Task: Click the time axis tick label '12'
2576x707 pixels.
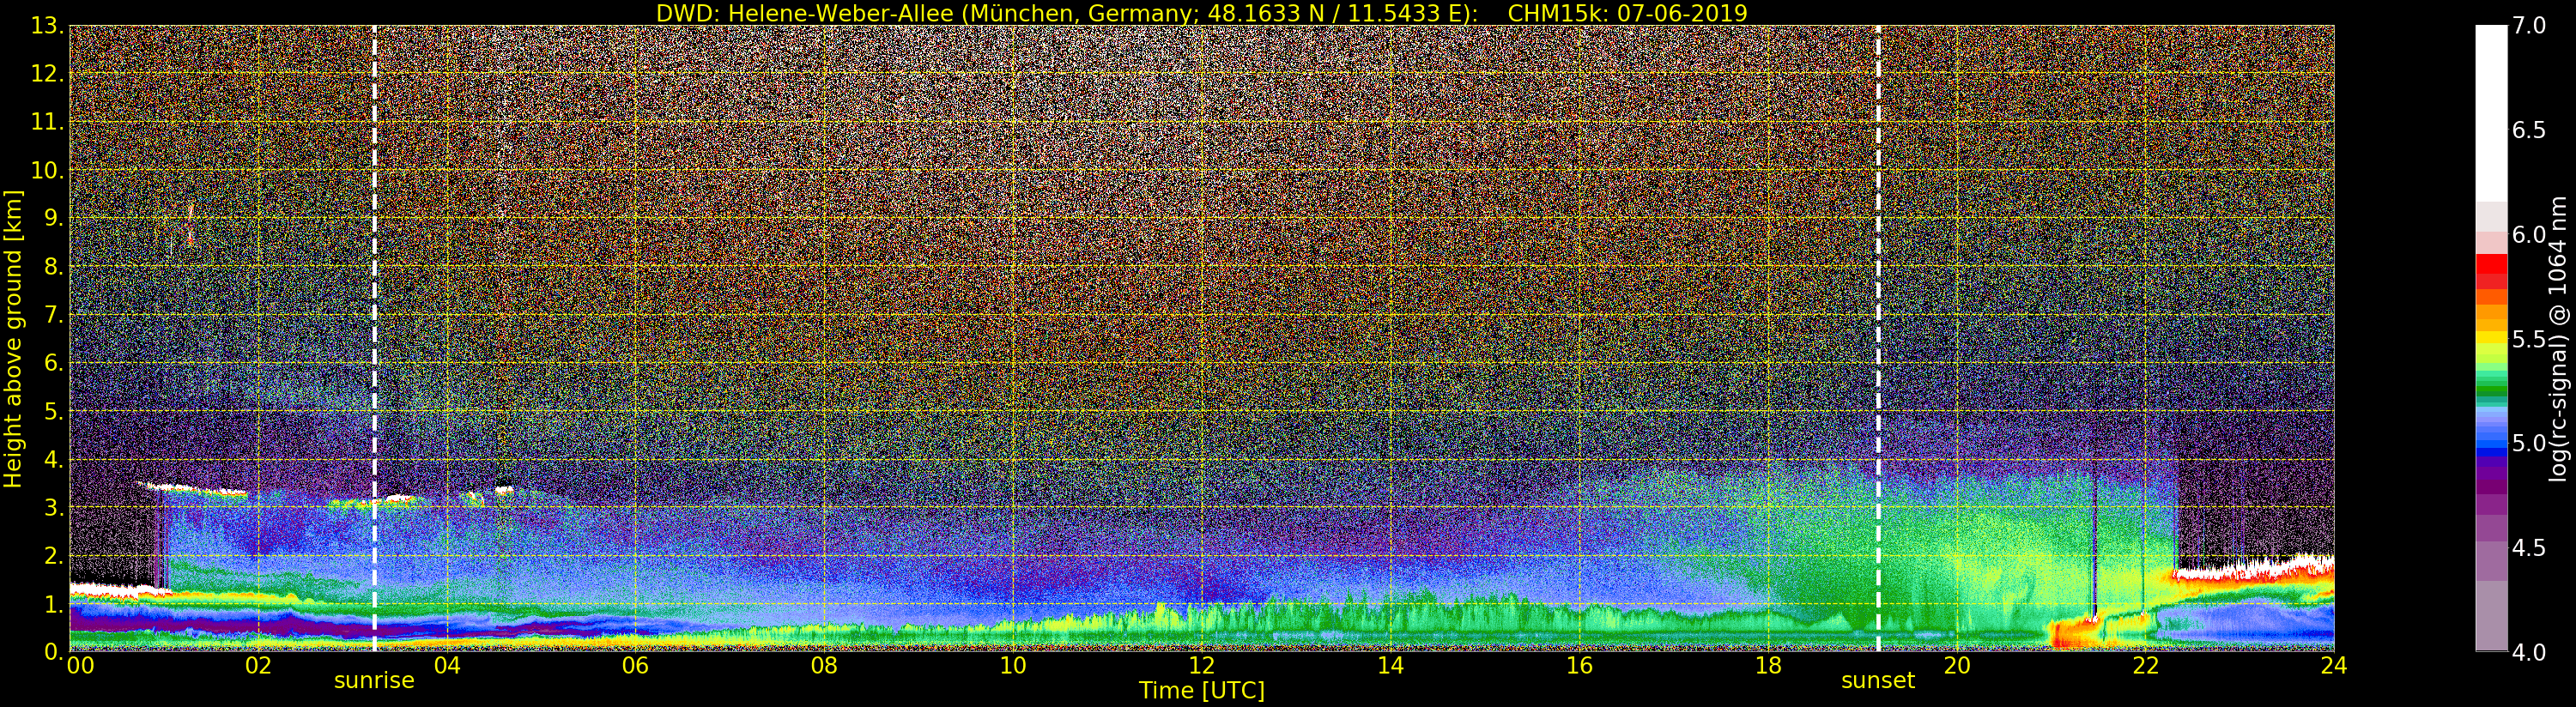Action: click(x=1202, y=666)
